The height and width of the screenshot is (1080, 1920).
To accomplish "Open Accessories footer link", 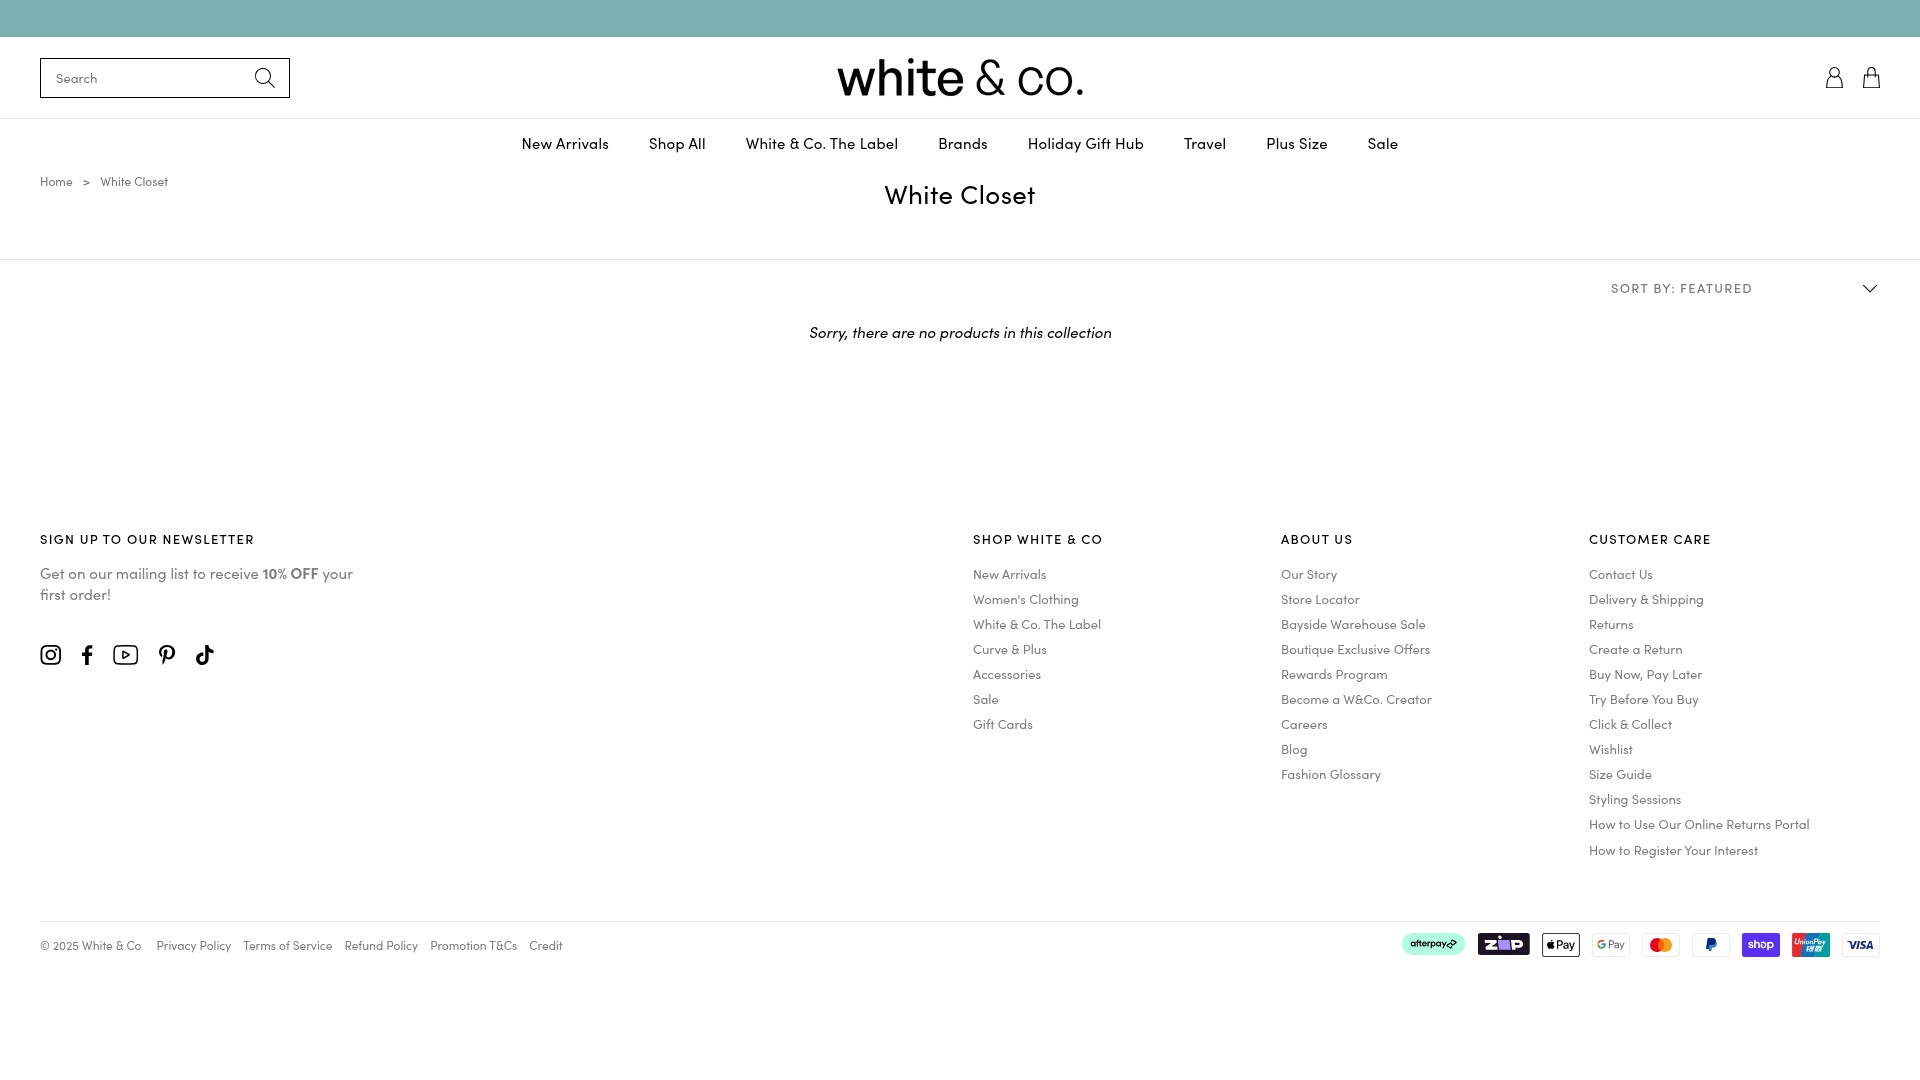I will (x=1007, y=674).
